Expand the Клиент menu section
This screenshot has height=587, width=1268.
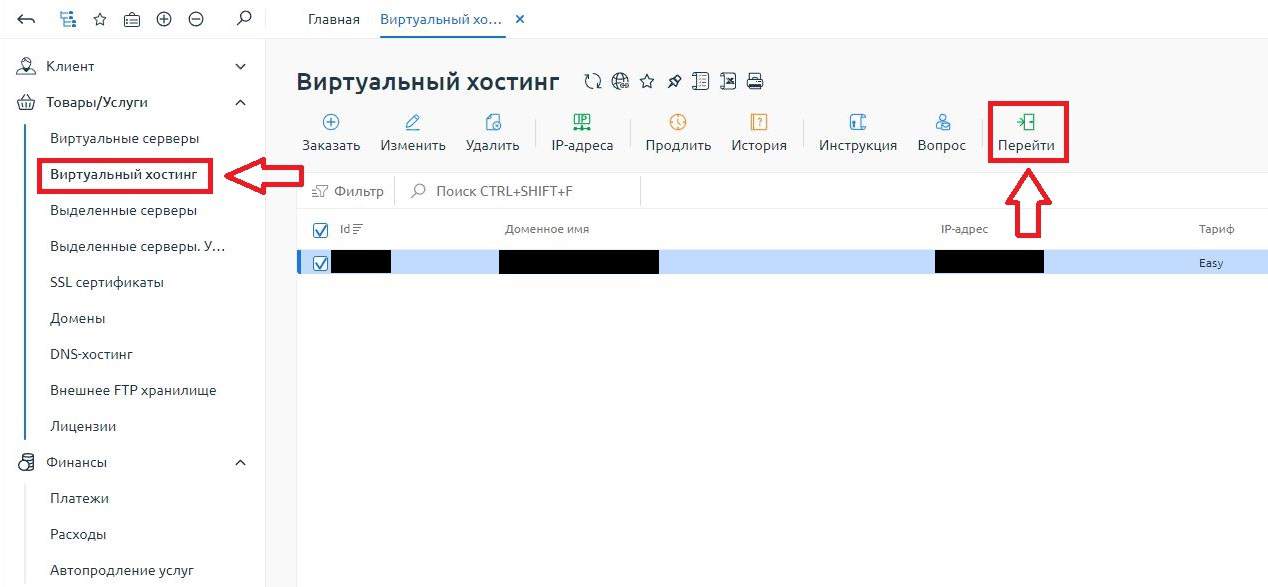240,66
